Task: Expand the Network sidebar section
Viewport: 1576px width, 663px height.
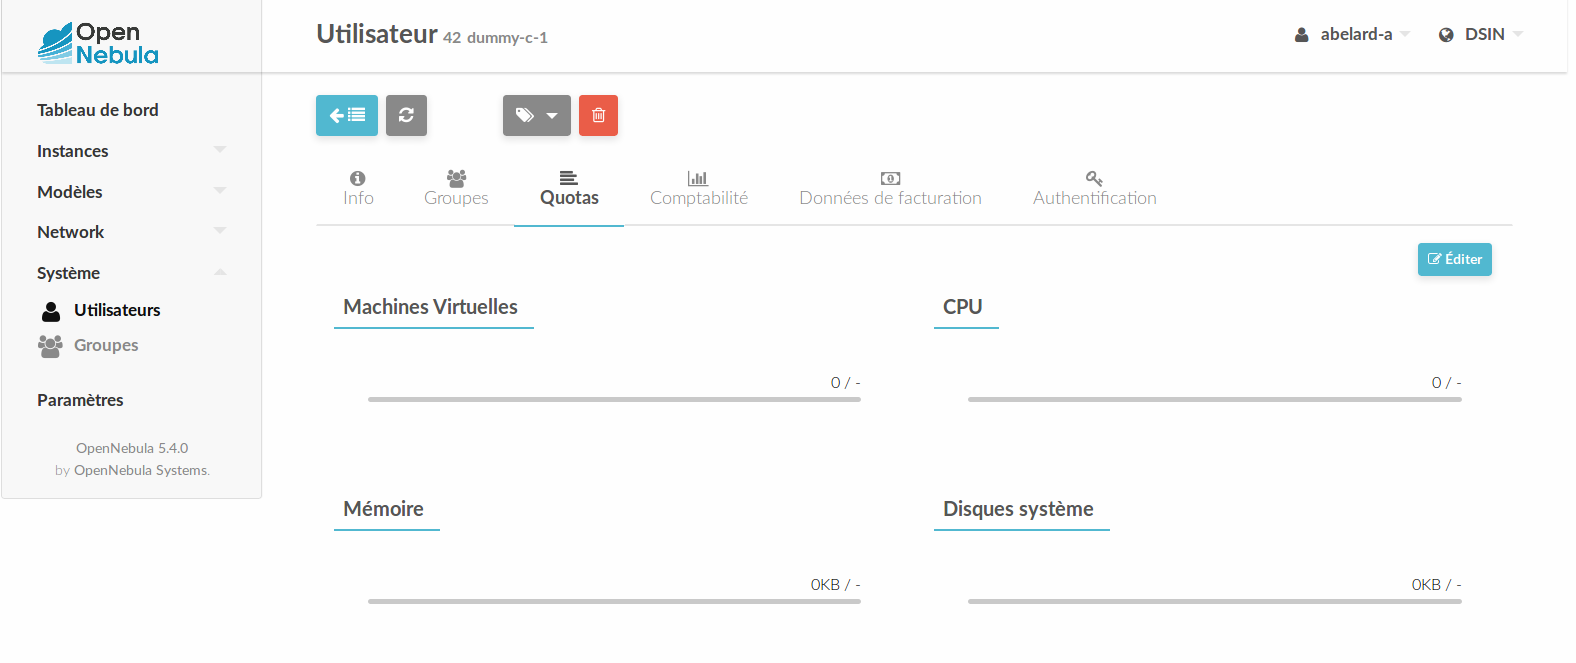Action: (x=130, y=232)
